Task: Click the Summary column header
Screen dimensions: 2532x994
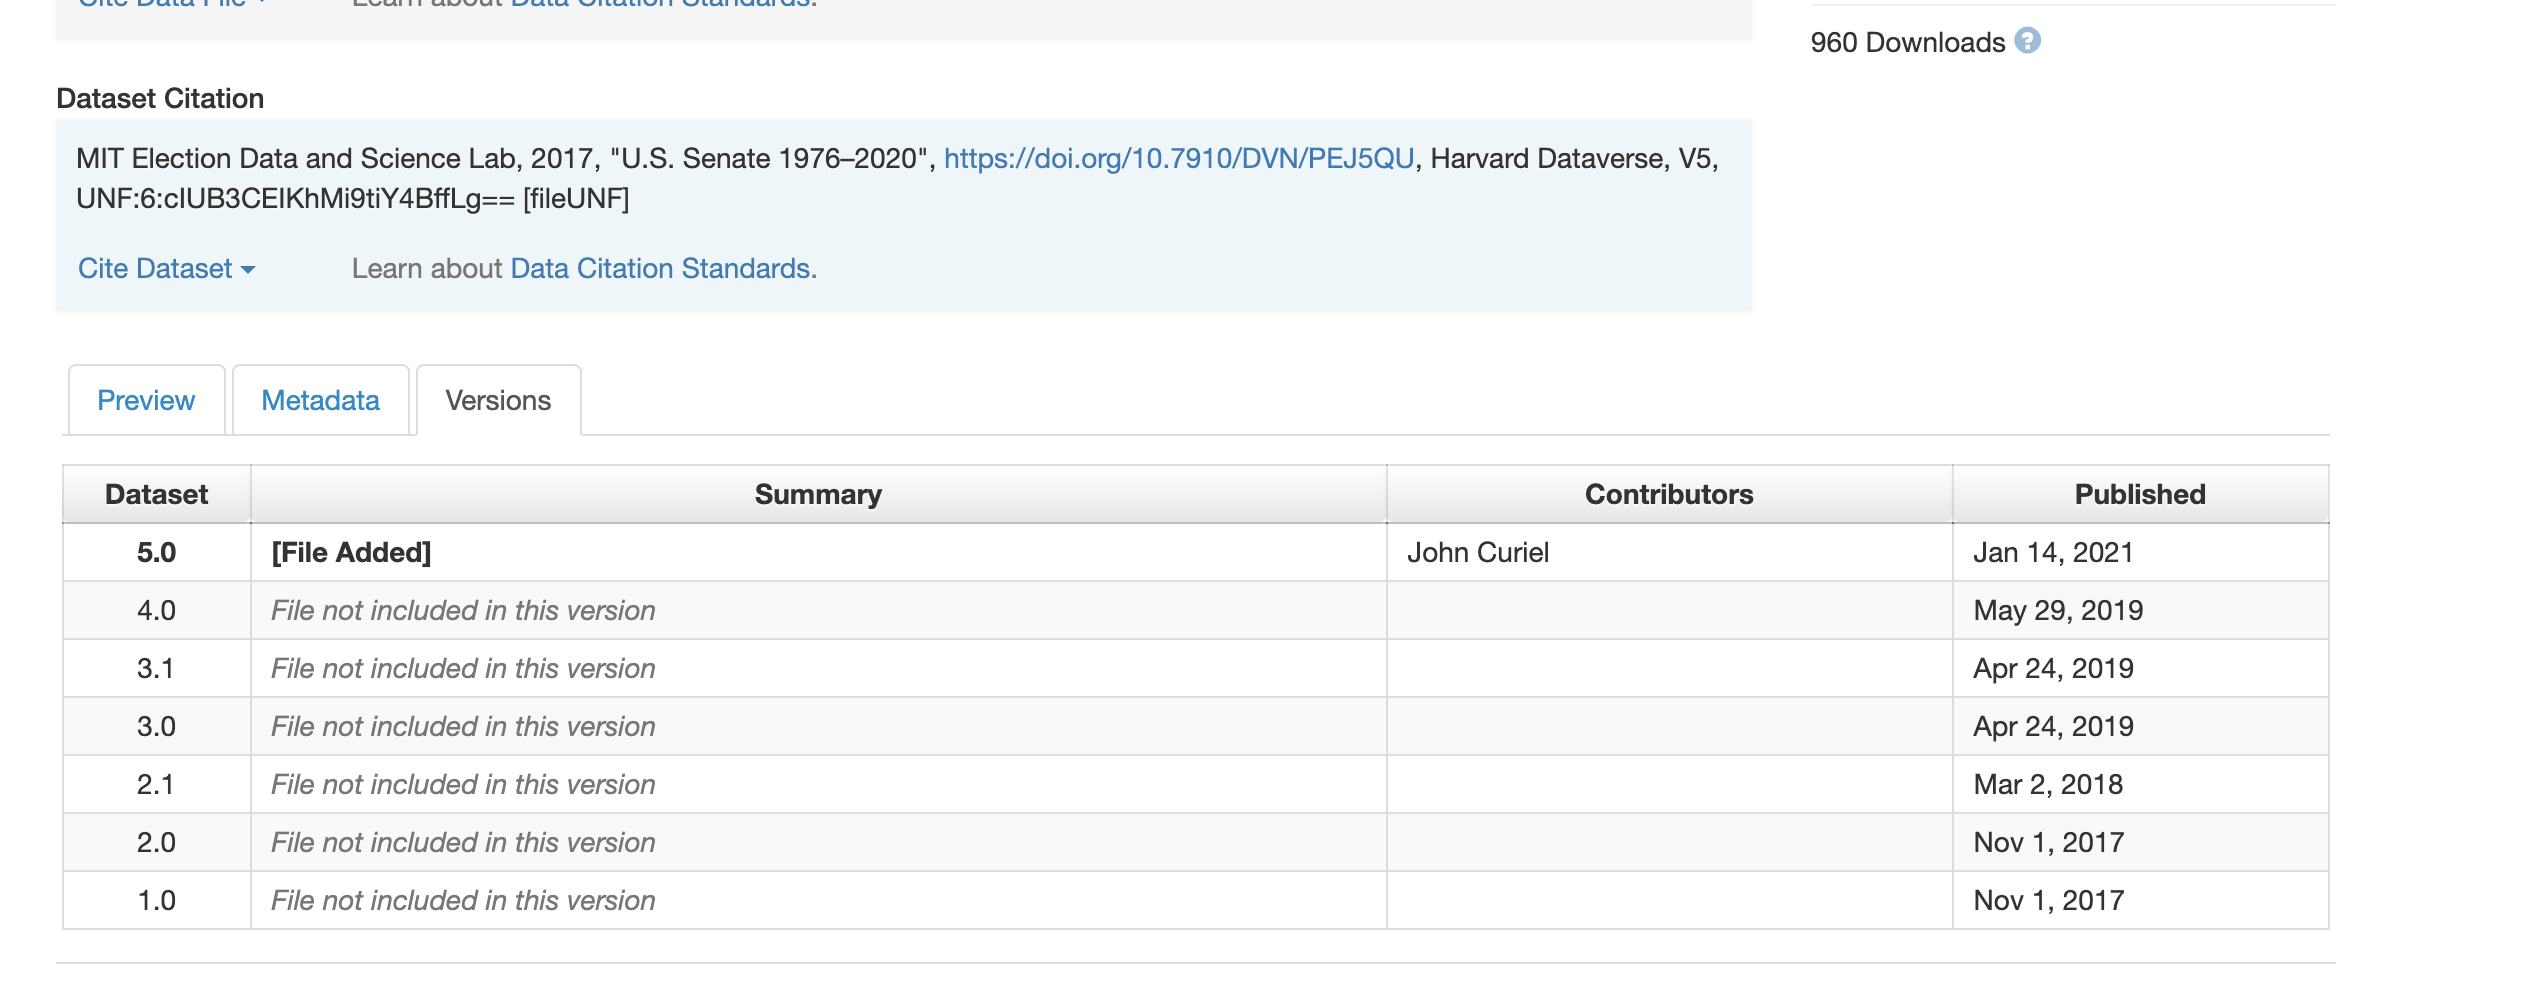Action: tap(818, 495)
